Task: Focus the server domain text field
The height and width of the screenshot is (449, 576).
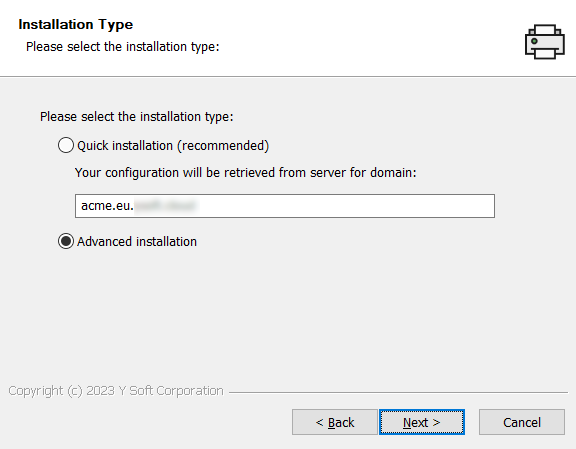Action: [285, 206]
